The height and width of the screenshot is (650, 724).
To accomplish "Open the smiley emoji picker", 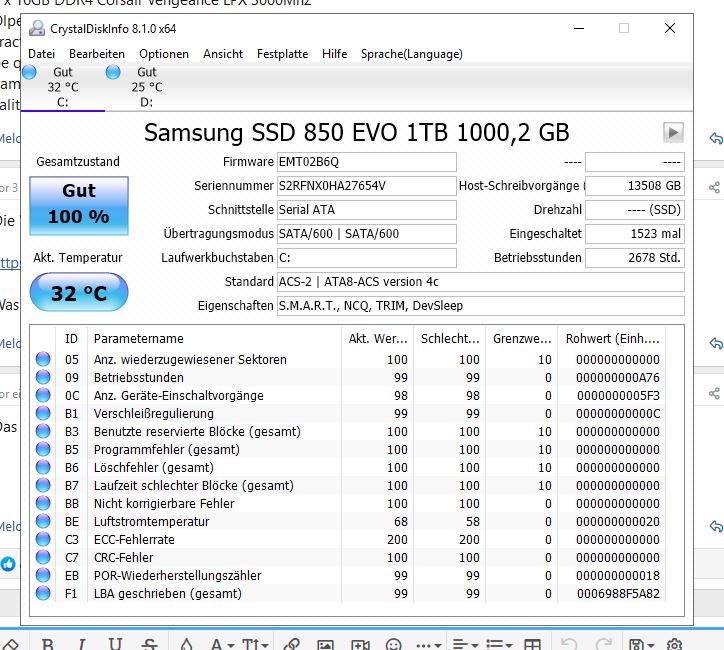I will pyautogui.click(x=394, y=644).
